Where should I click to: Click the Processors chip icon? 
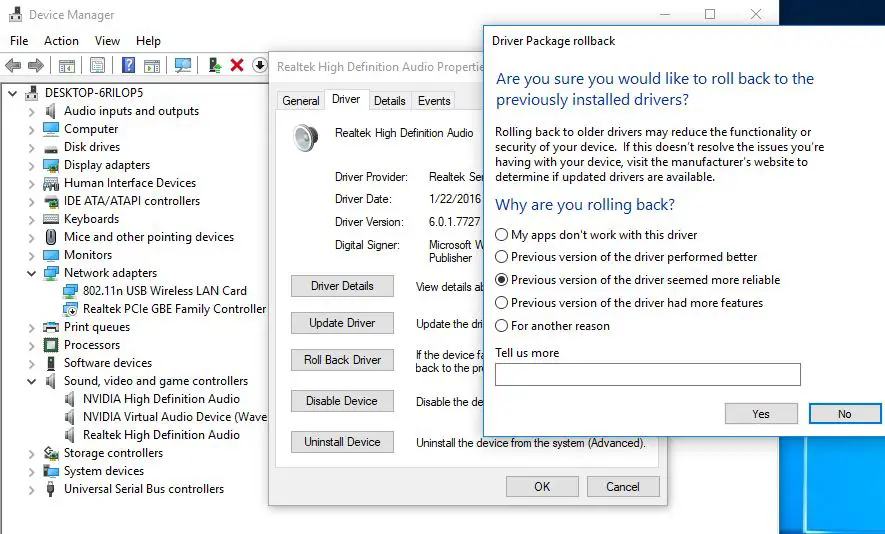point(51,345)
